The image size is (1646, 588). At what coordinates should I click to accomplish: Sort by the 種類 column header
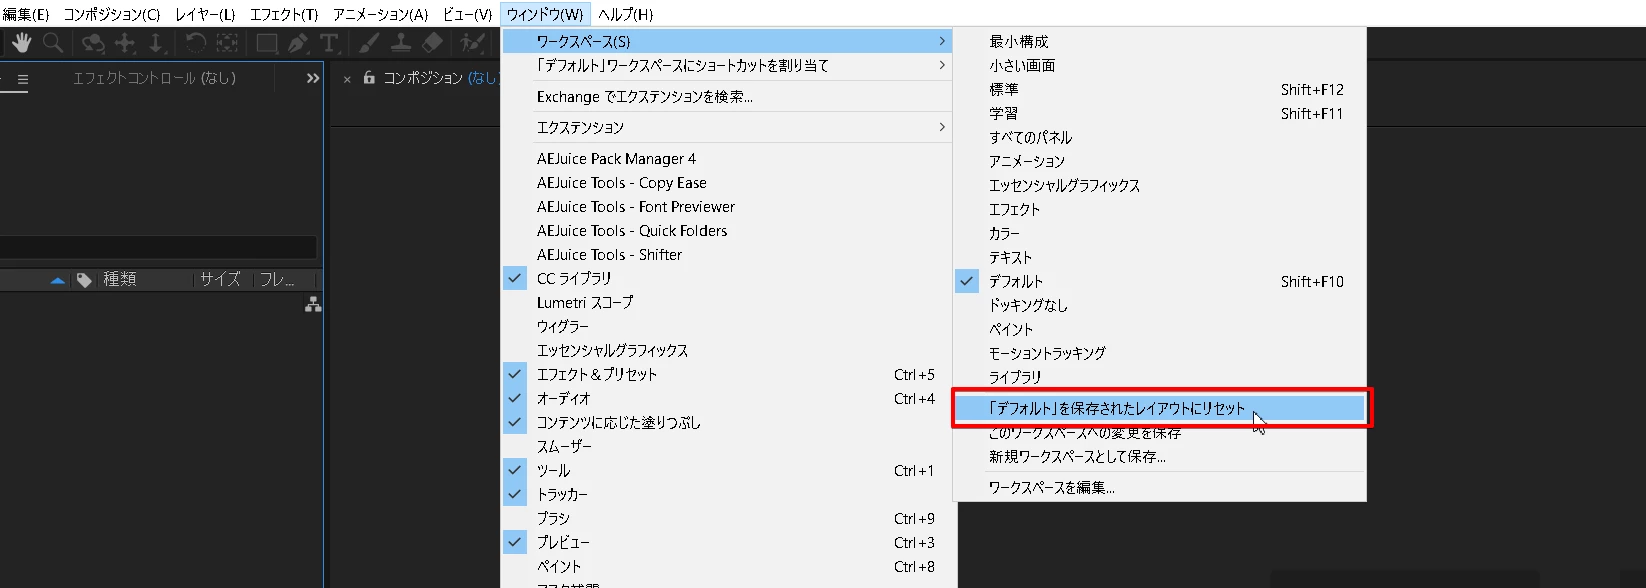point(120,280)
